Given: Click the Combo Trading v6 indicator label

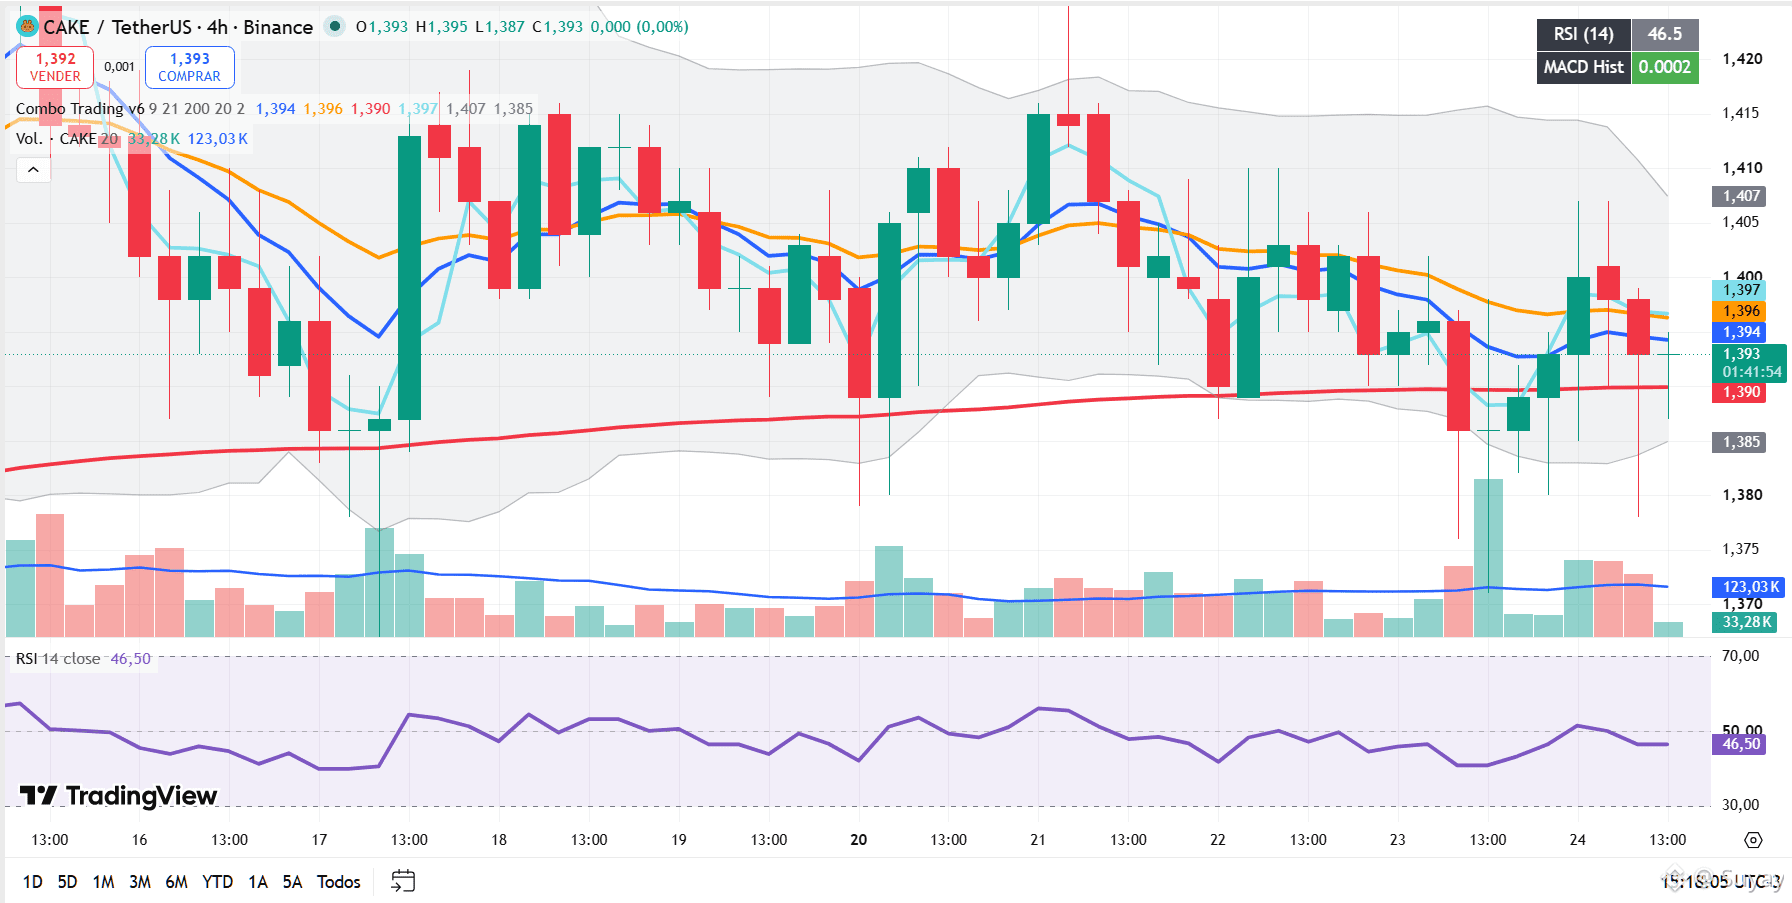Looking at the screenshot, I should 80,108.
